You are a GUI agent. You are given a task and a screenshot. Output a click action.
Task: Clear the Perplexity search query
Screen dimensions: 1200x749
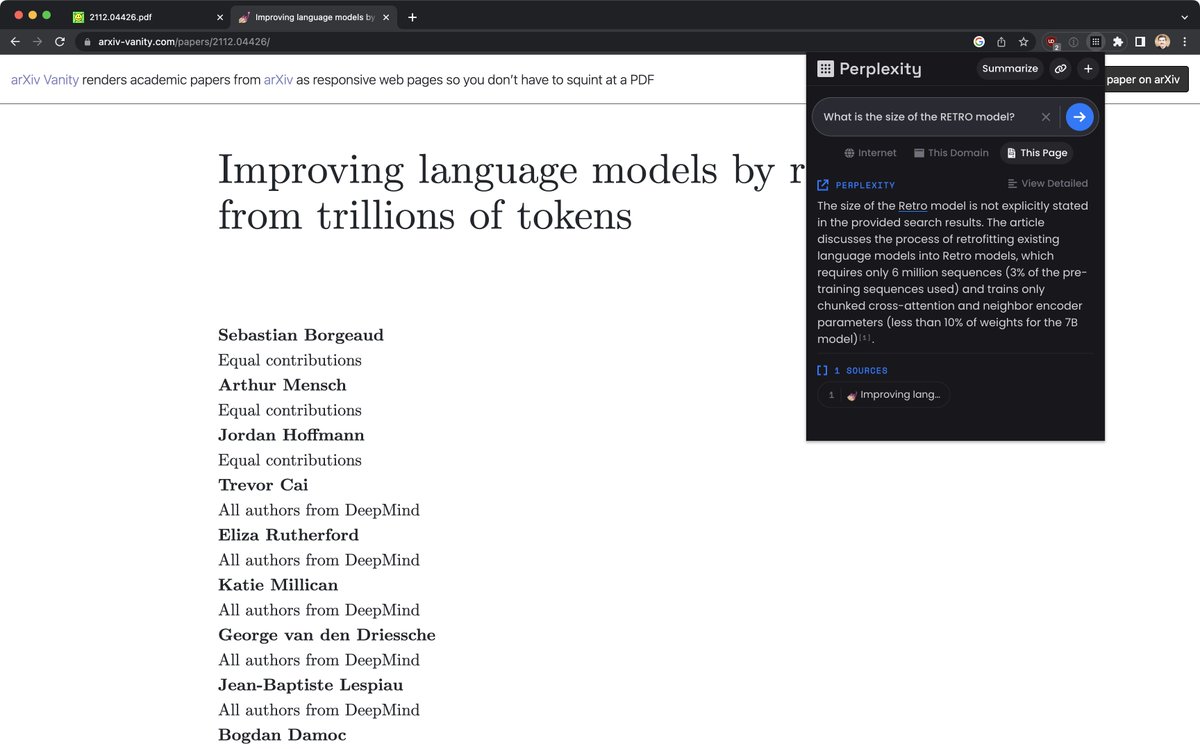tap(1046, 117)
